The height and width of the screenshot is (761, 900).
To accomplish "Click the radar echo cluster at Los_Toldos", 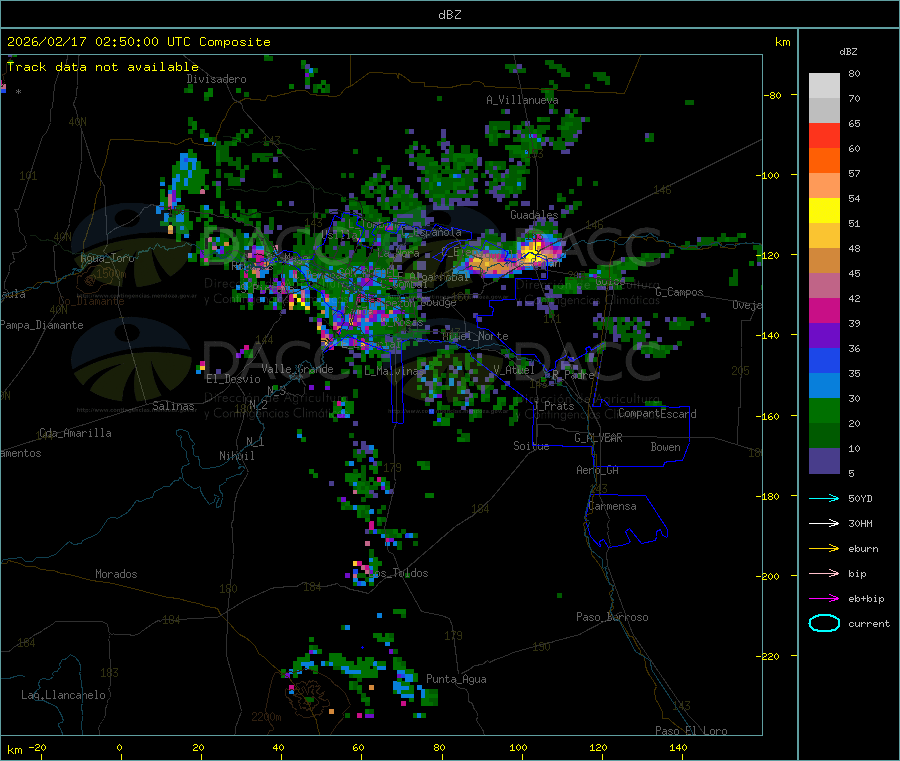I will pyautogui.click(x=362, y=572).
